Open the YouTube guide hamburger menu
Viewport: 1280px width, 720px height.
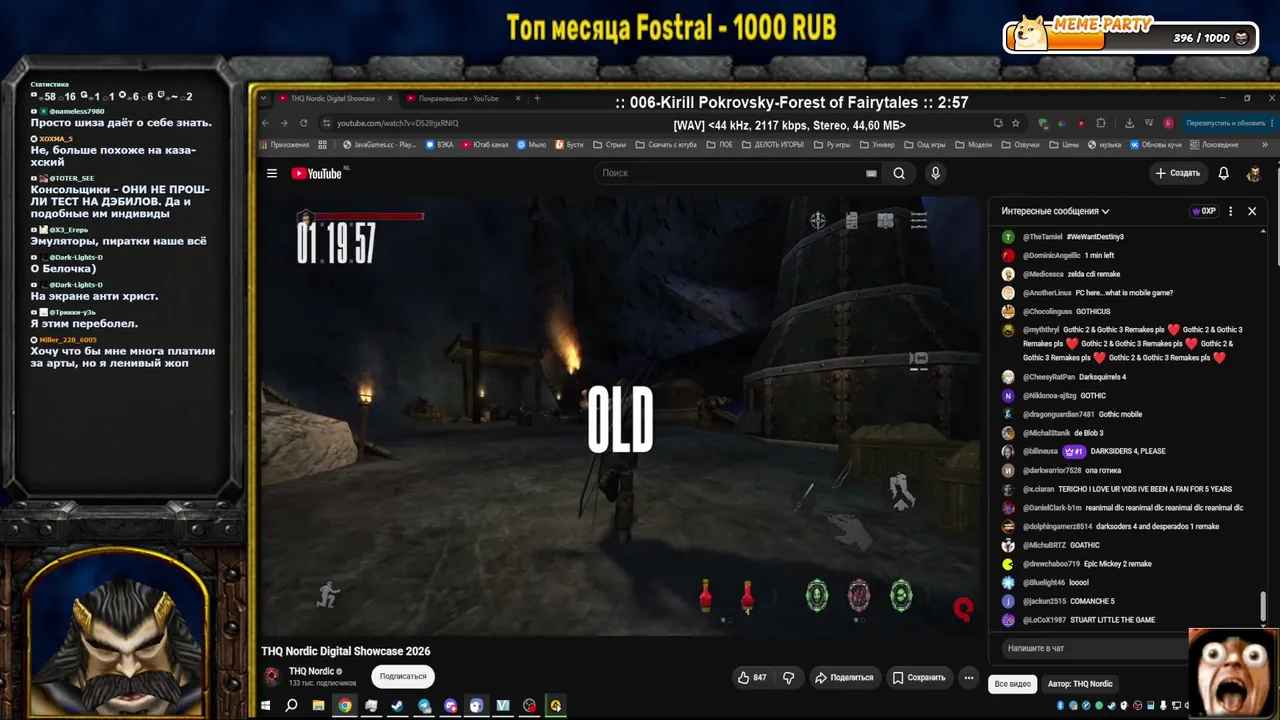point(272,173)
